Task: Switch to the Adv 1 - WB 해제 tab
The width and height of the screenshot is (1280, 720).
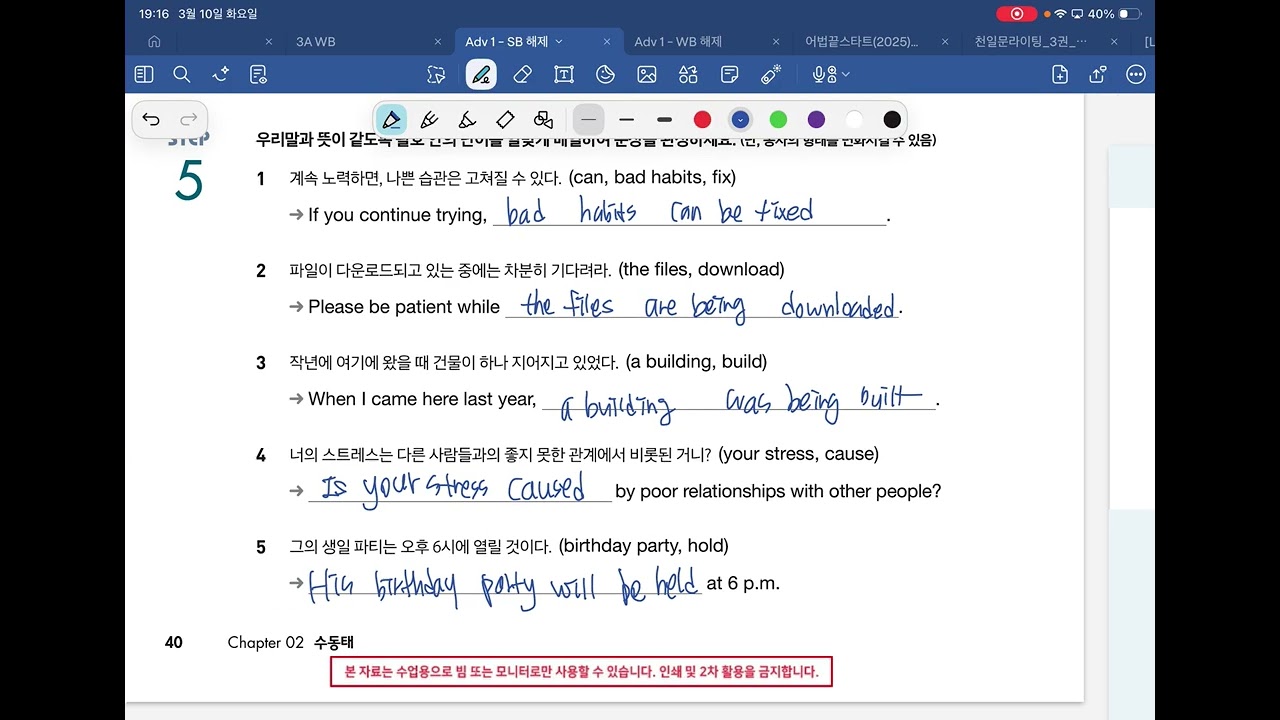Action: point(678,42)
